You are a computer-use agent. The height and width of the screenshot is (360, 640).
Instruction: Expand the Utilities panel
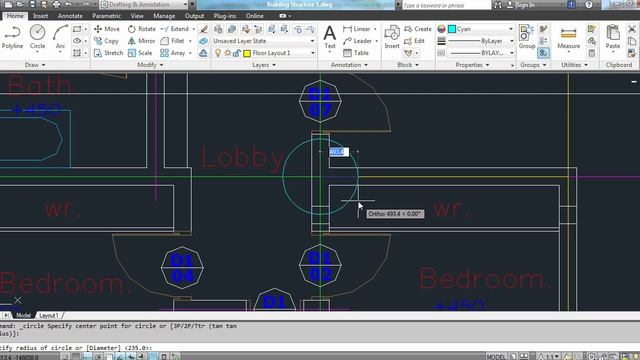(x=574, y=65)
